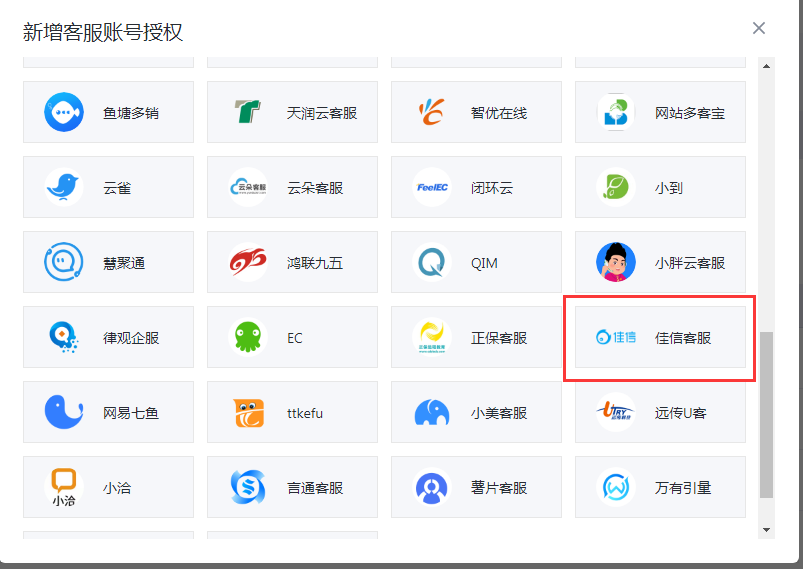Viewport: 803px width, 569px height.
Task: Choose the 薯片客服 purple headset icon
Action: [x=432, y=487]
